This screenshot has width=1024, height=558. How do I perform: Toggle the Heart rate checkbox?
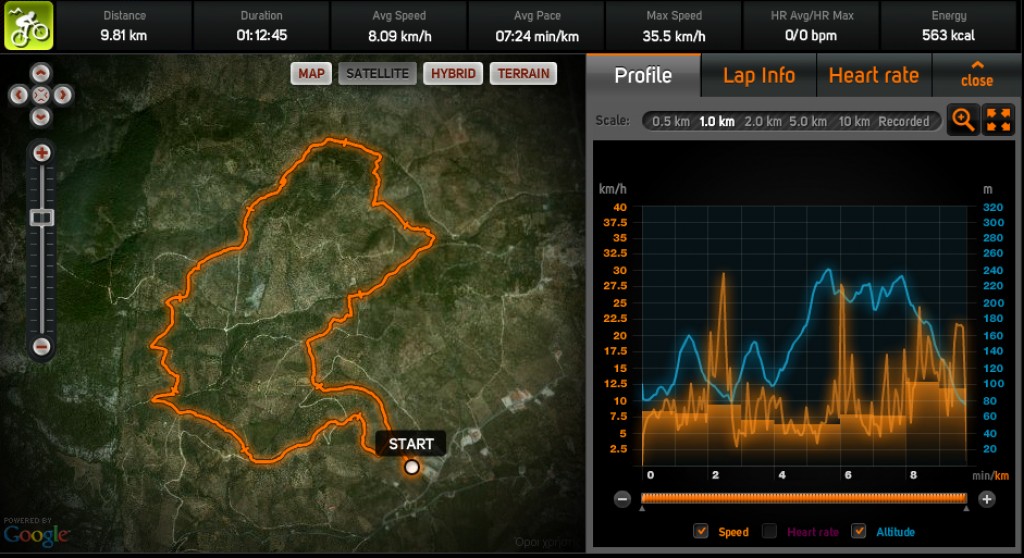tap(770, 531)
